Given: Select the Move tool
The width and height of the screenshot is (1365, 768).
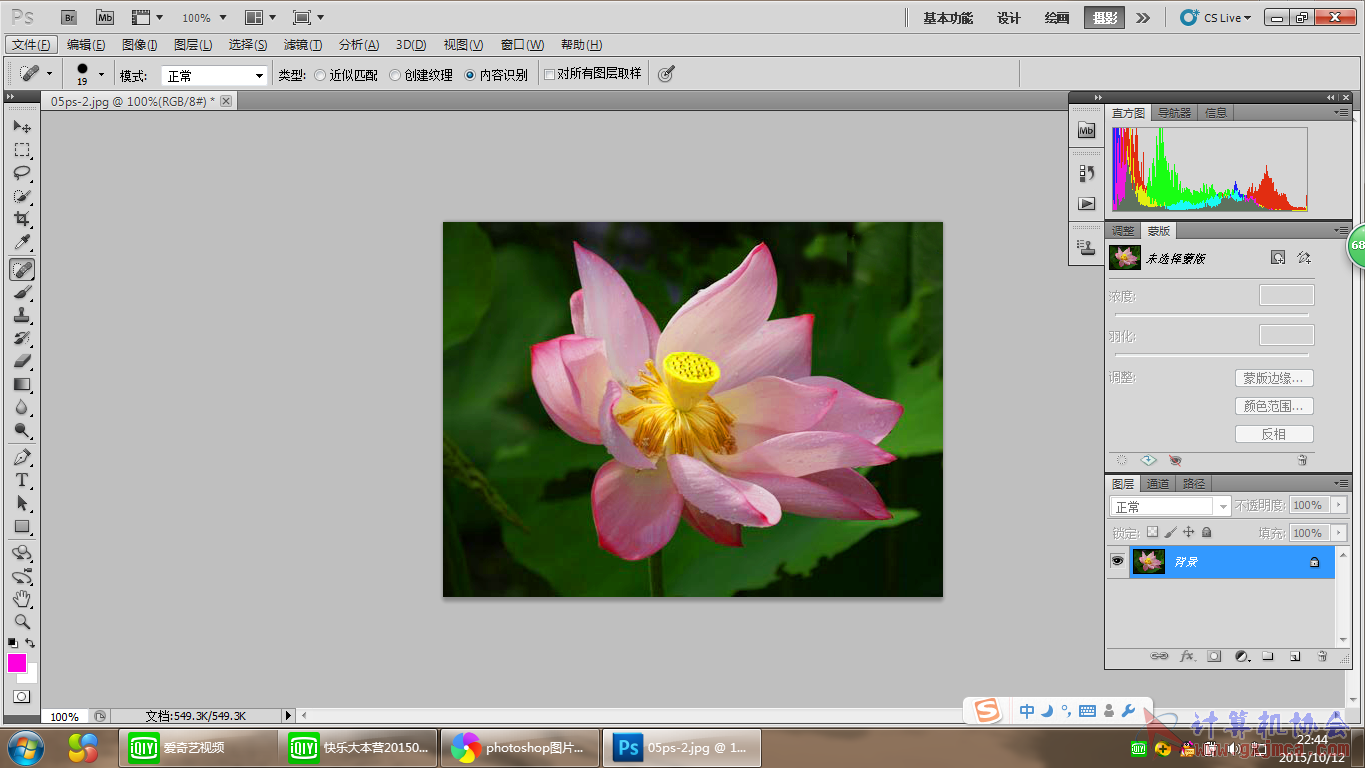Looking at the screenshot, I should (x=22, y=127).
